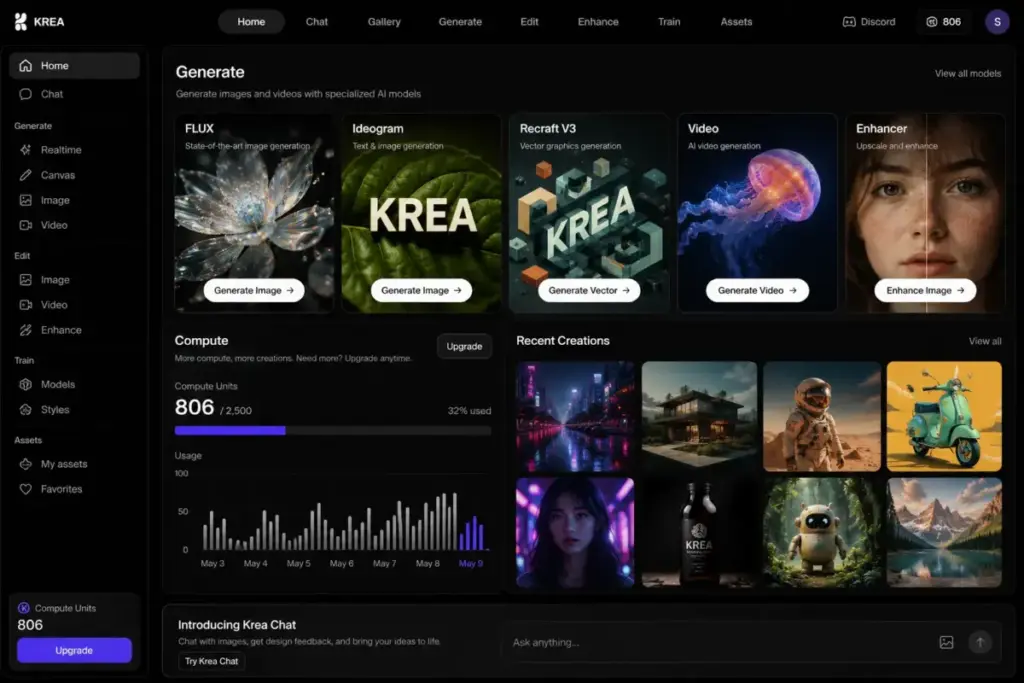Click the Try Krea Chat button
Screen dimensions: 1024x683
(x=212, y=661)
